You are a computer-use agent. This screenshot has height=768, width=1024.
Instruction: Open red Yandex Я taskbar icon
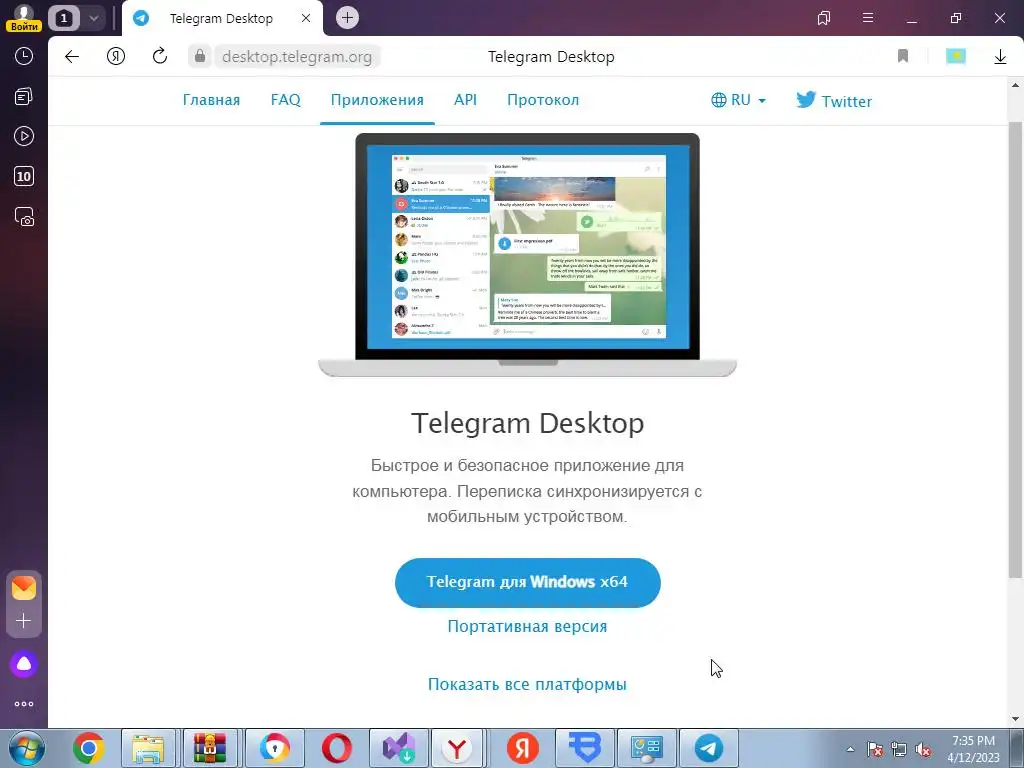(522, 748)
